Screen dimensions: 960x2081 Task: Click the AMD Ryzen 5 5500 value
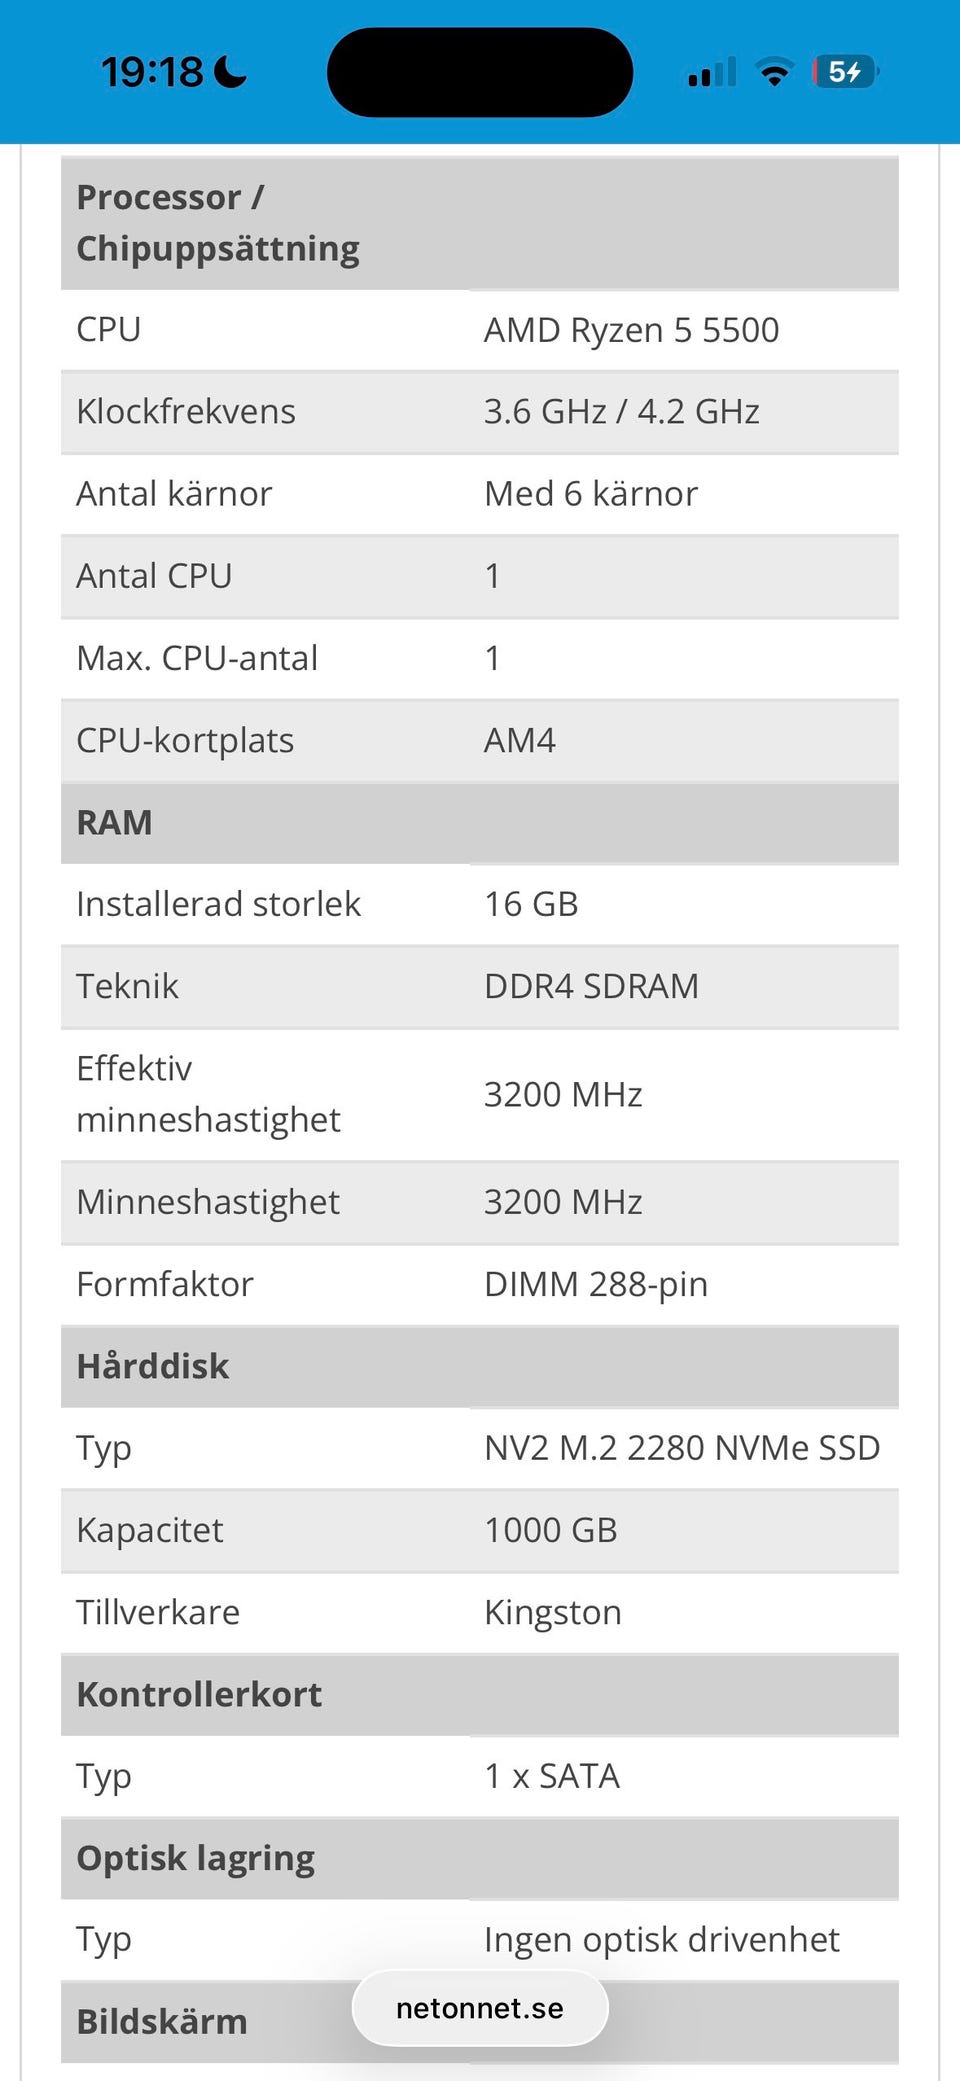[631, 330]
